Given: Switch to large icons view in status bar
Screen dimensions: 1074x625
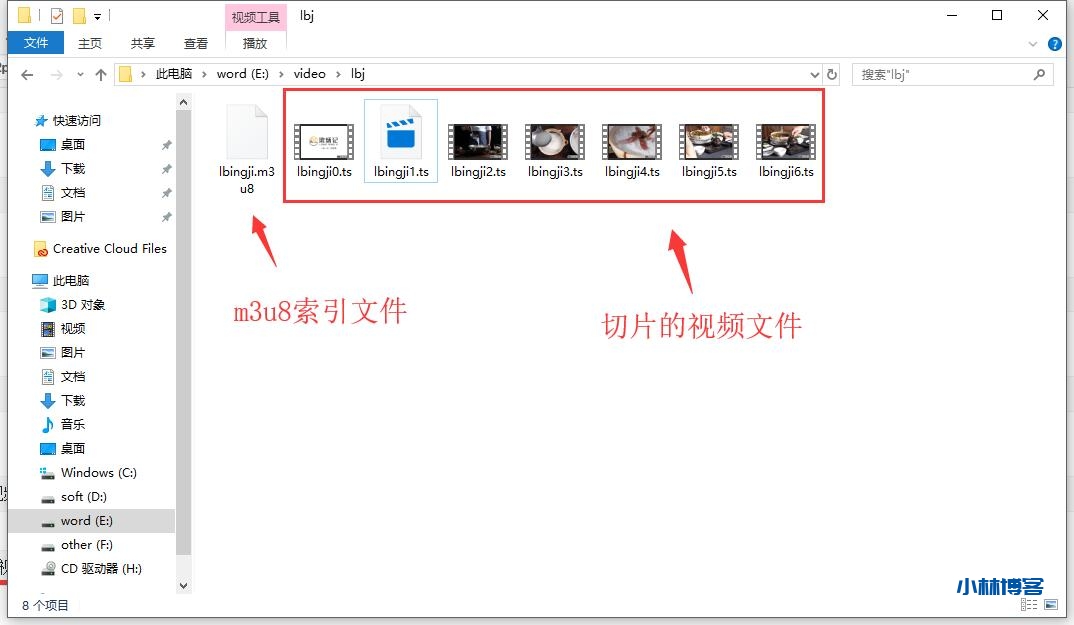Looking at the screenshot, I should 1050,605.
